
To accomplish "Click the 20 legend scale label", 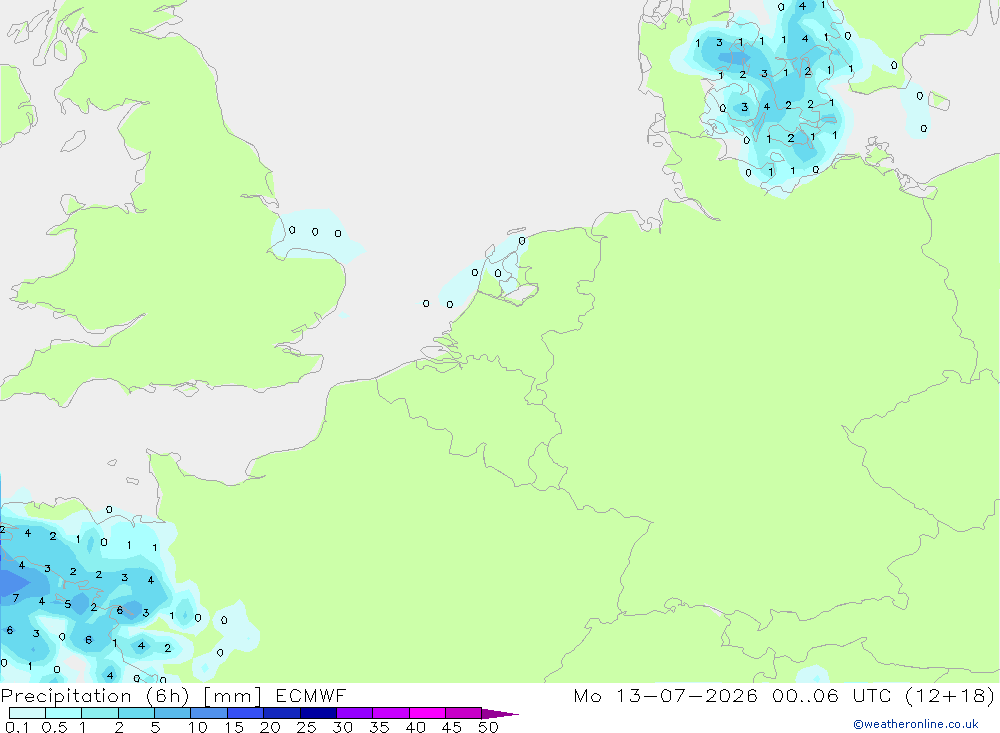I will click(270, 727).
